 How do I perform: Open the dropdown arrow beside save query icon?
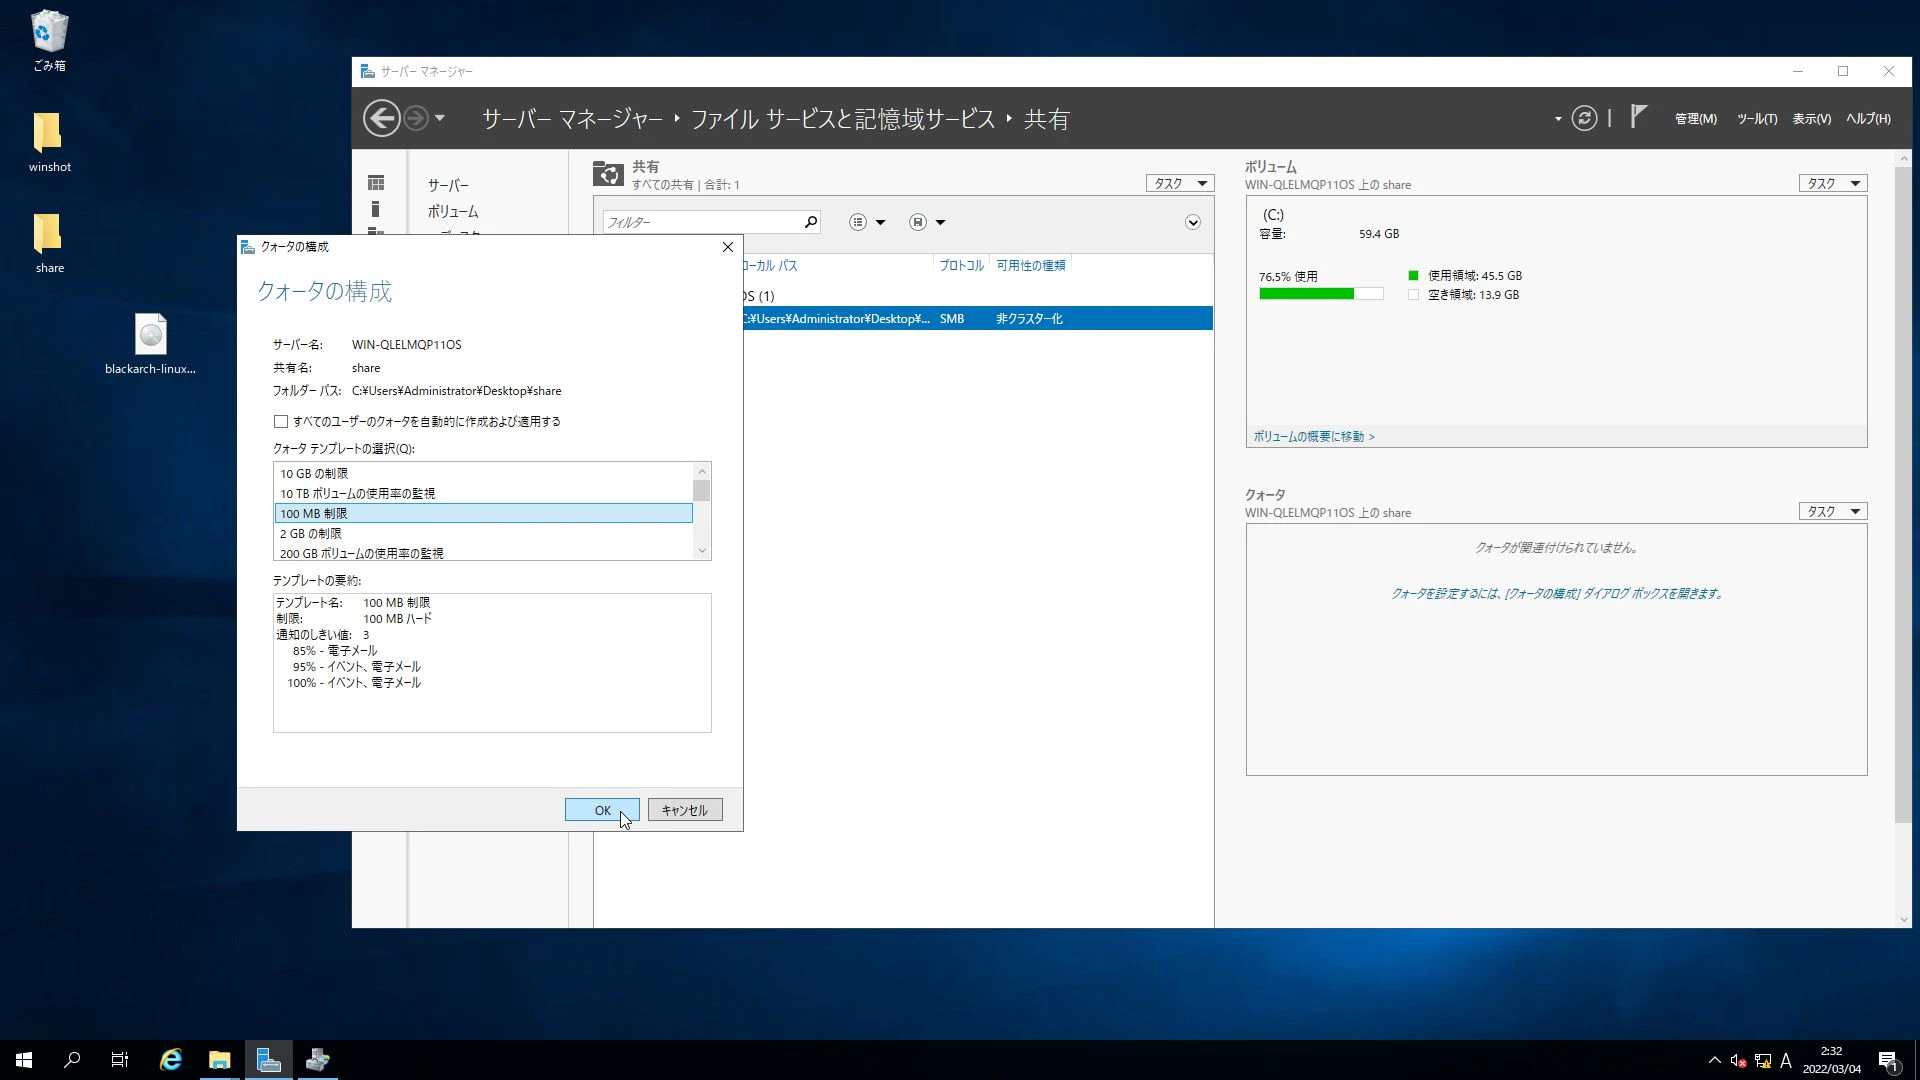pos(940,222)
